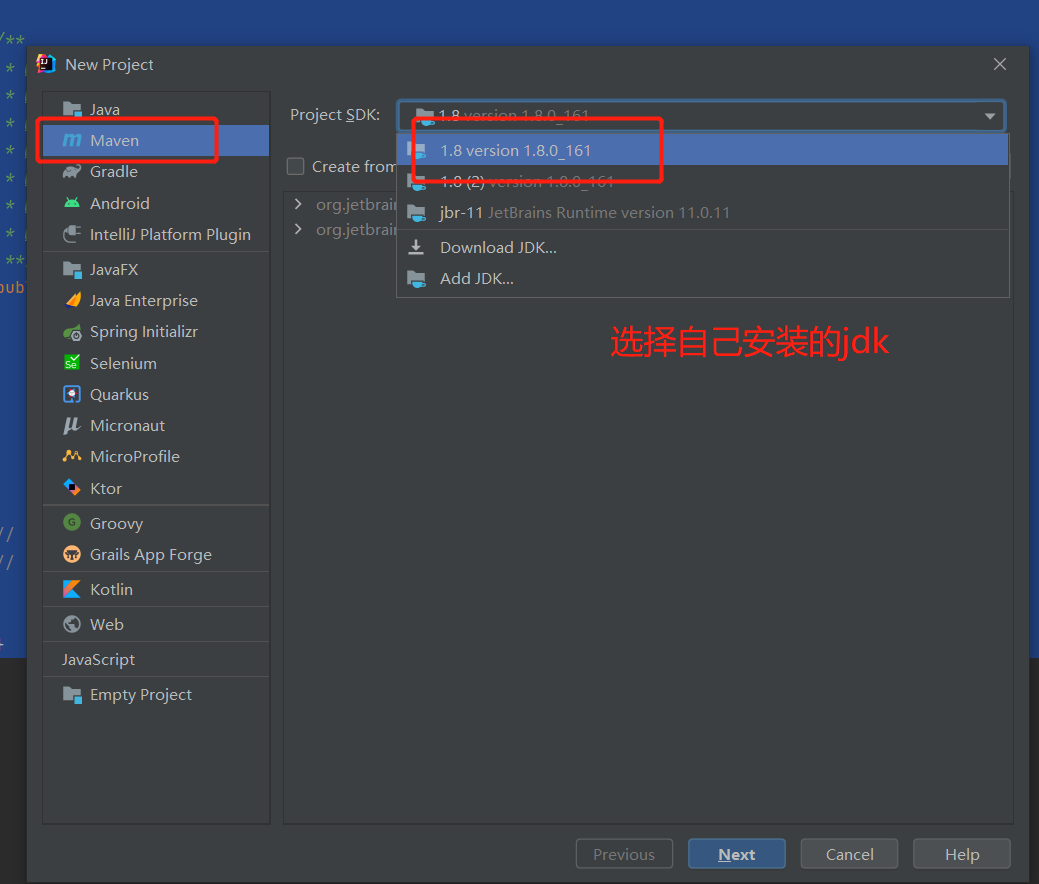Image resolution: width=1039 pixels, height=884 pixels.
Task: Choose the 1.8 (2) SDK option
Action: (702, 182)
